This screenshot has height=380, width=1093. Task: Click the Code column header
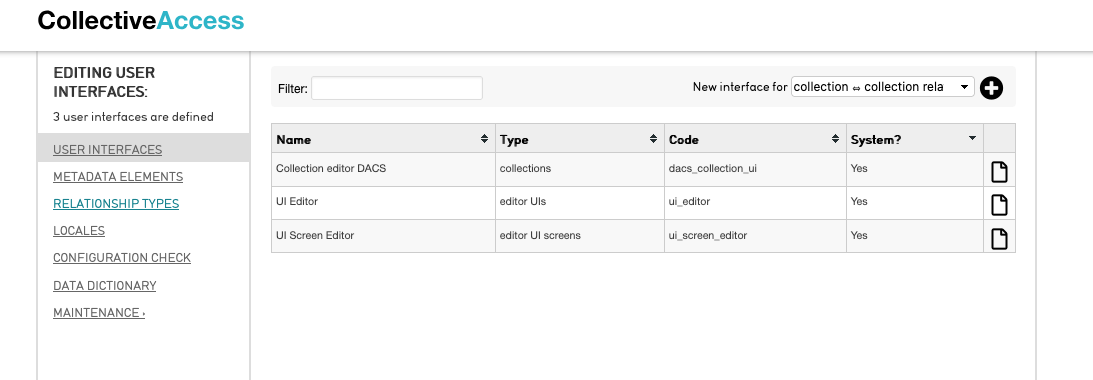[755, 139]
